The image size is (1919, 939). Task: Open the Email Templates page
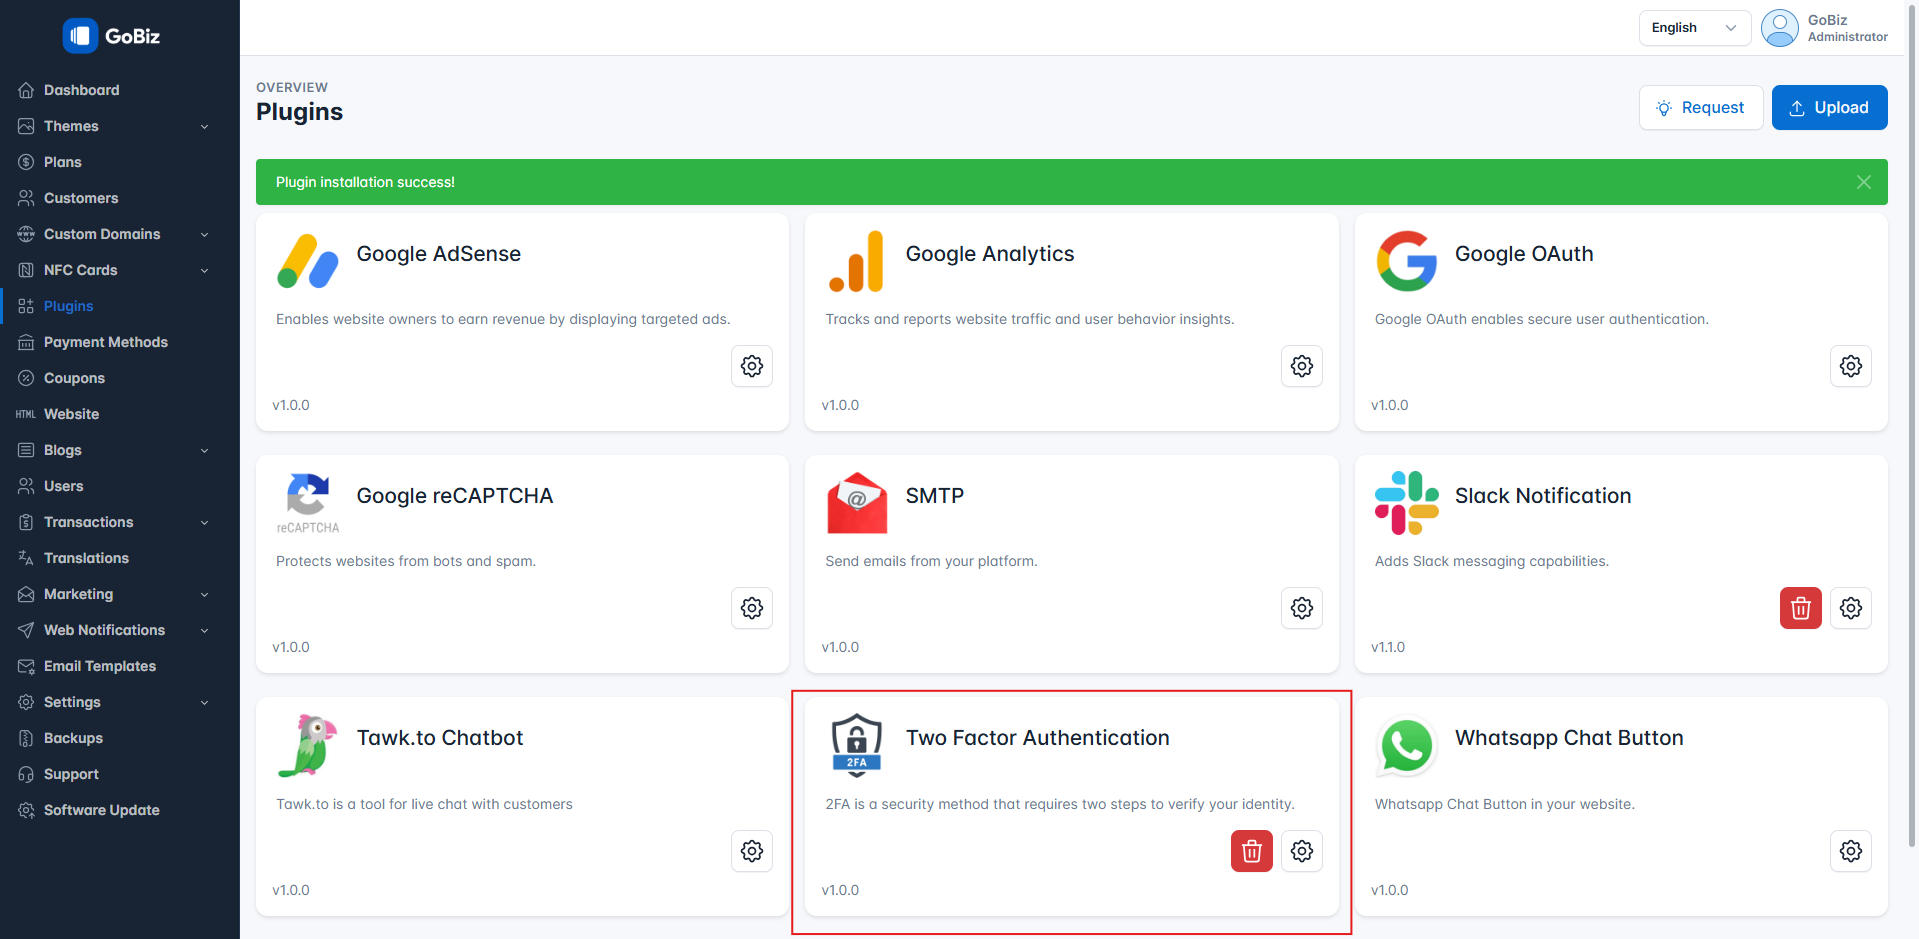pyautogui.click(x=99, y=666)
